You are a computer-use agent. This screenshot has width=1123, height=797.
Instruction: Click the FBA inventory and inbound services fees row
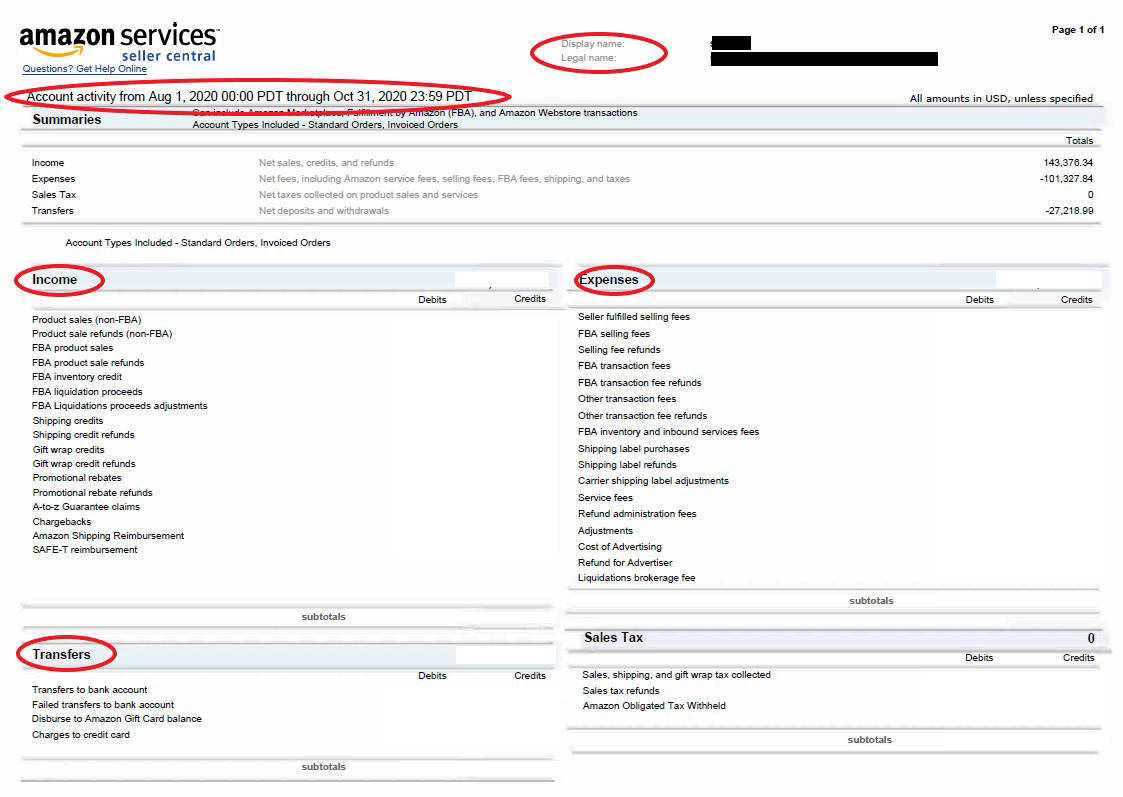pos(668,432)
